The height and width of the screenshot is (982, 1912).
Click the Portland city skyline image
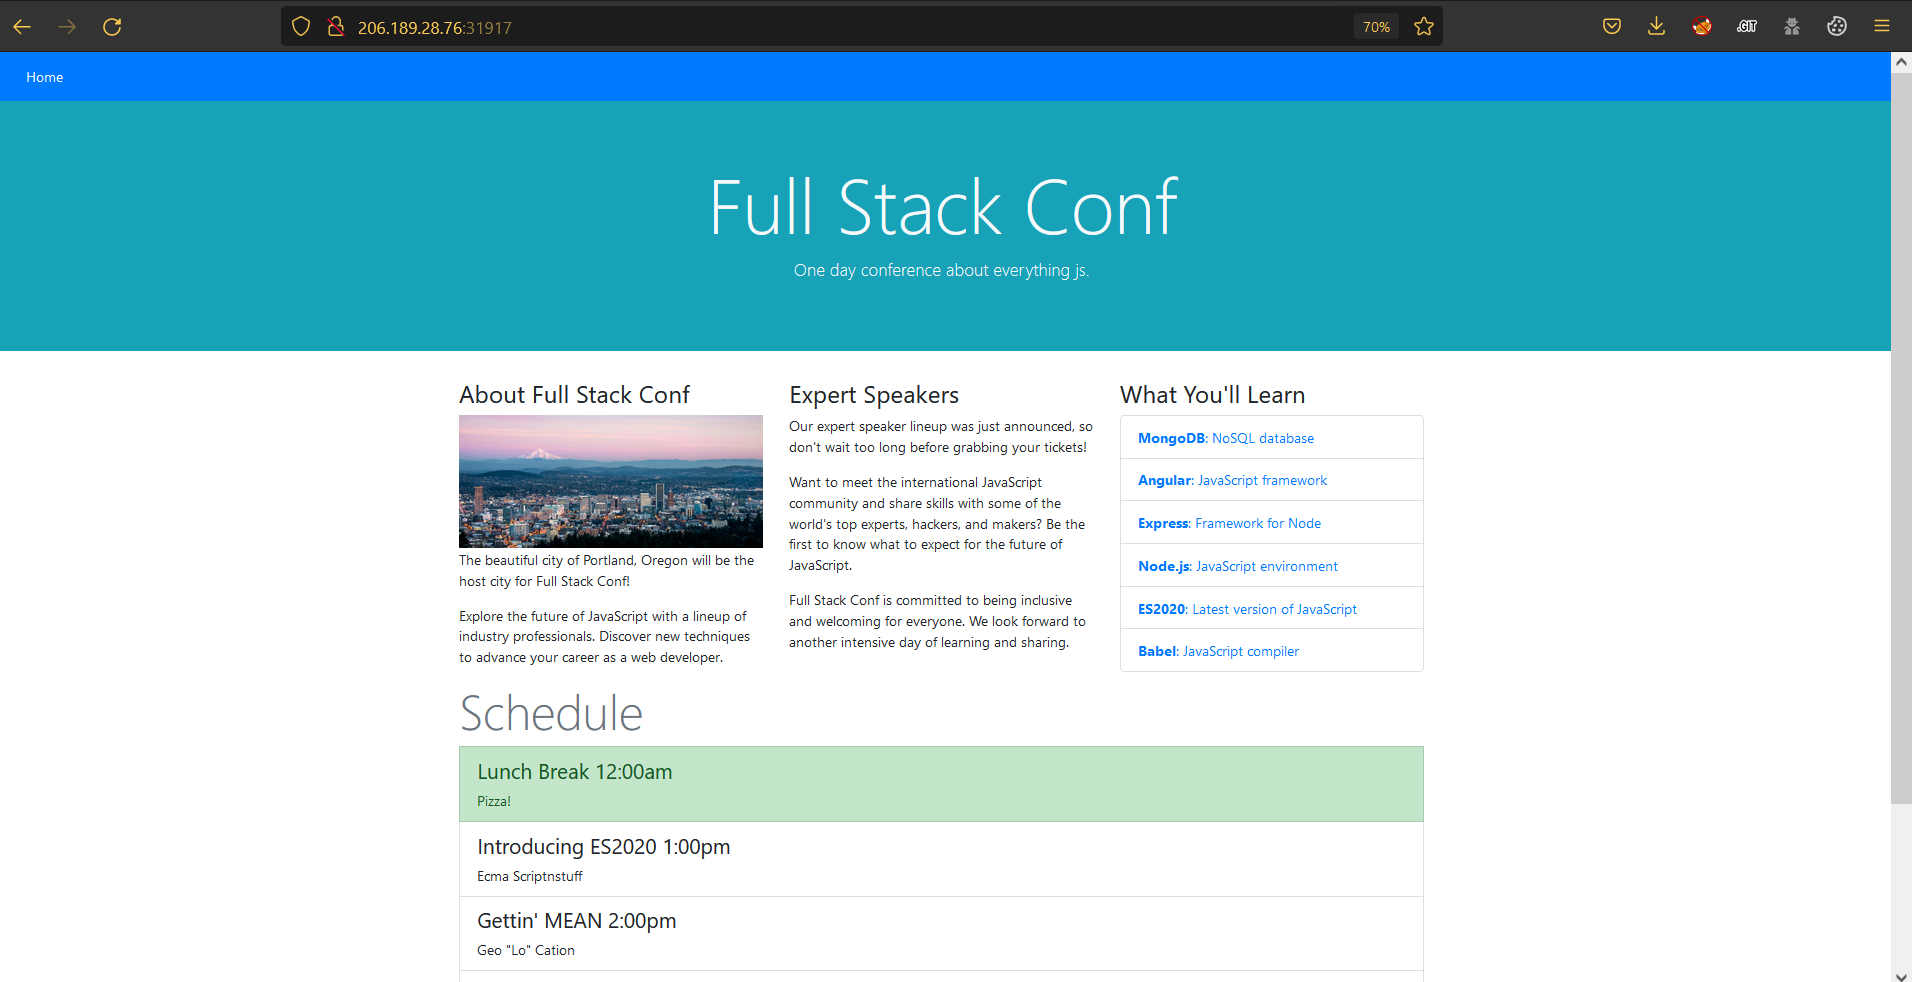coord(611,481)
